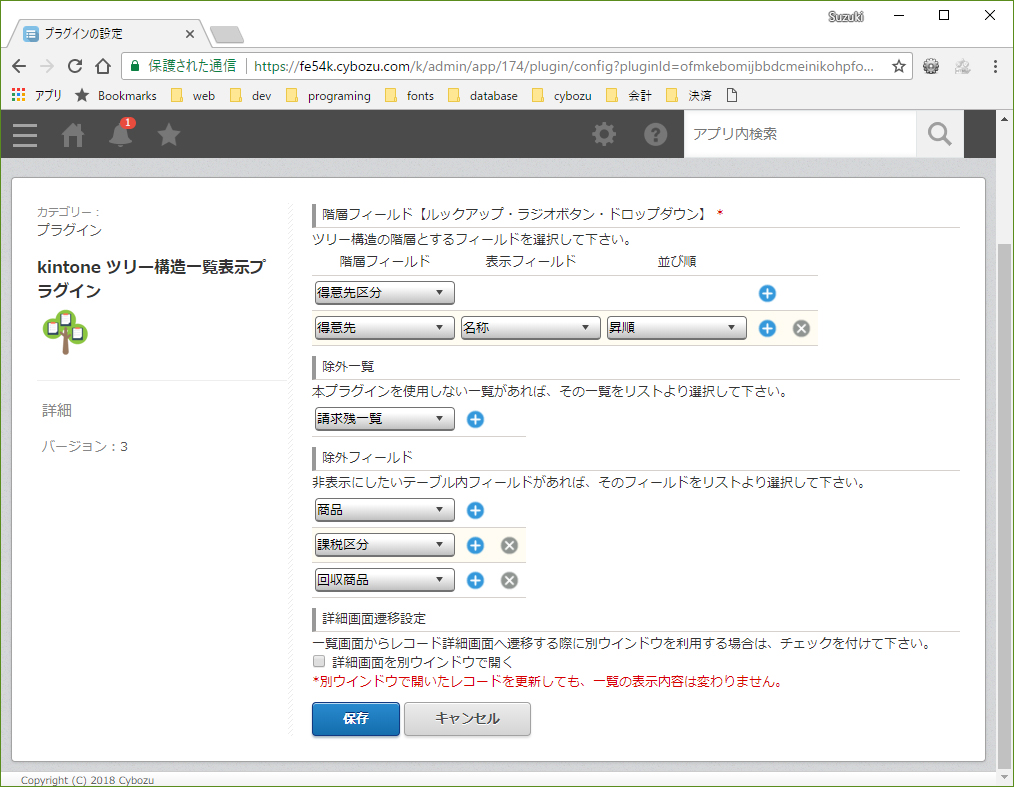Open notifications bell with badge

click(121, 134)
